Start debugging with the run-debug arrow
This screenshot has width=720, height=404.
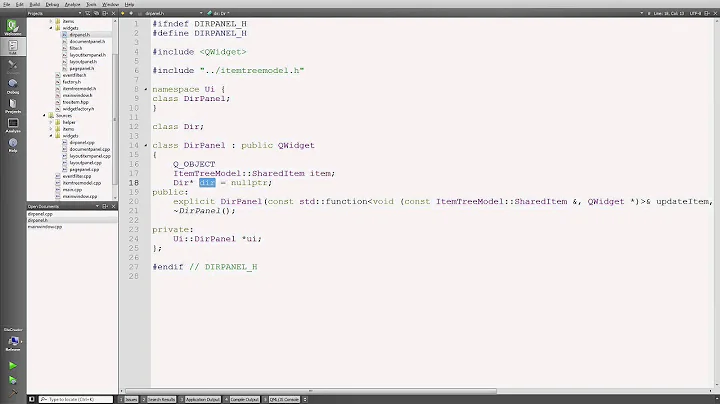click(13, 380)
